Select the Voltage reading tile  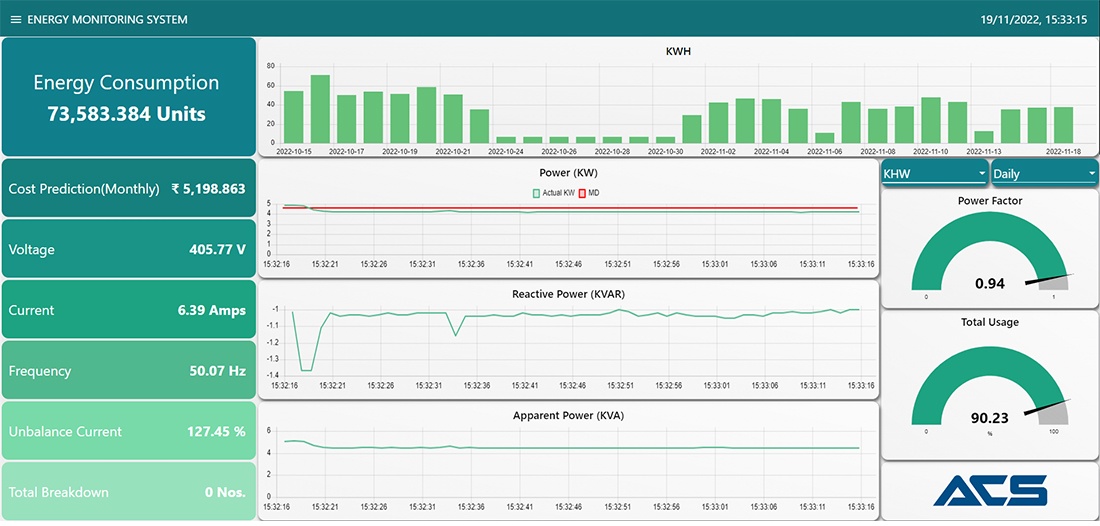(129, 249)
